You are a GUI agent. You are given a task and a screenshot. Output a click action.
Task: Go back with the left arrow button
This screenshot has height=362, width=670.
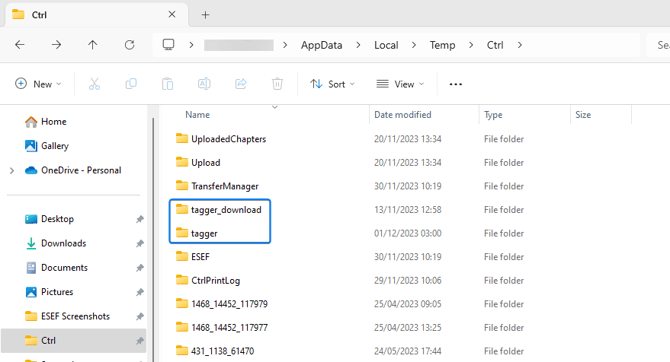[20, 45]
